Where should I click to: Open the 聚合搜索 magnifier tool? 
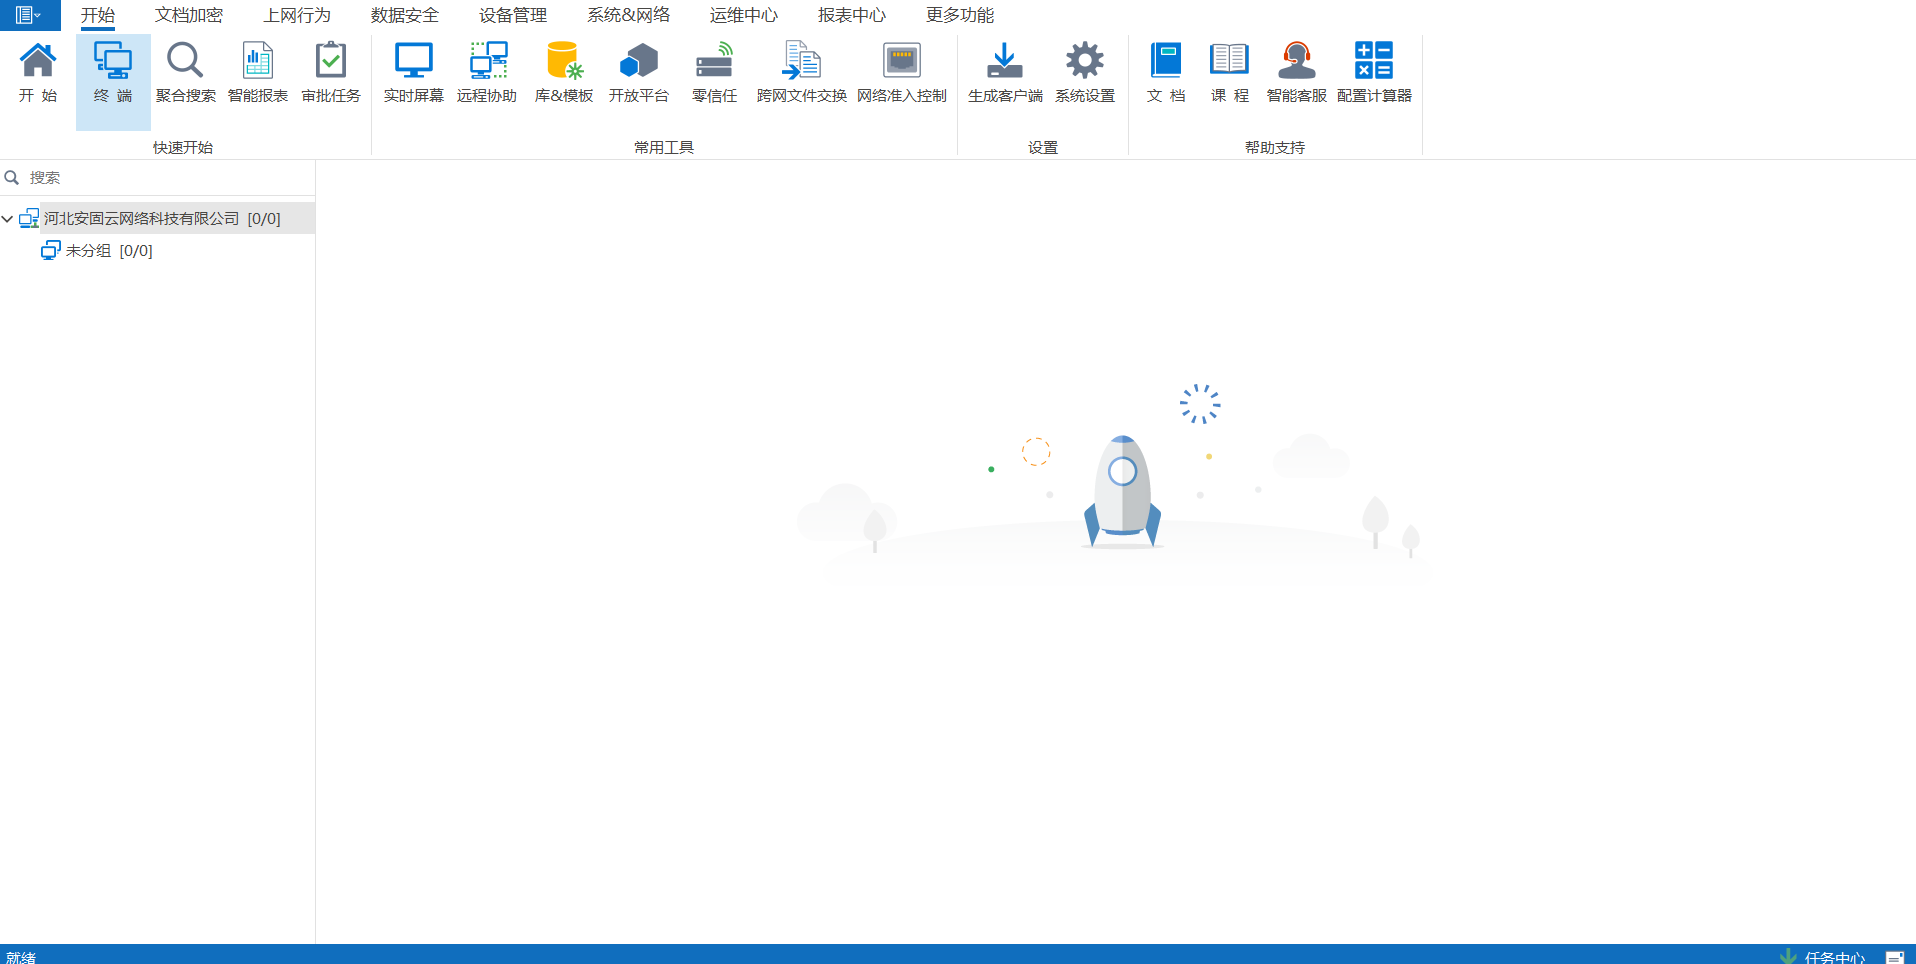click(x=185, y=62)
